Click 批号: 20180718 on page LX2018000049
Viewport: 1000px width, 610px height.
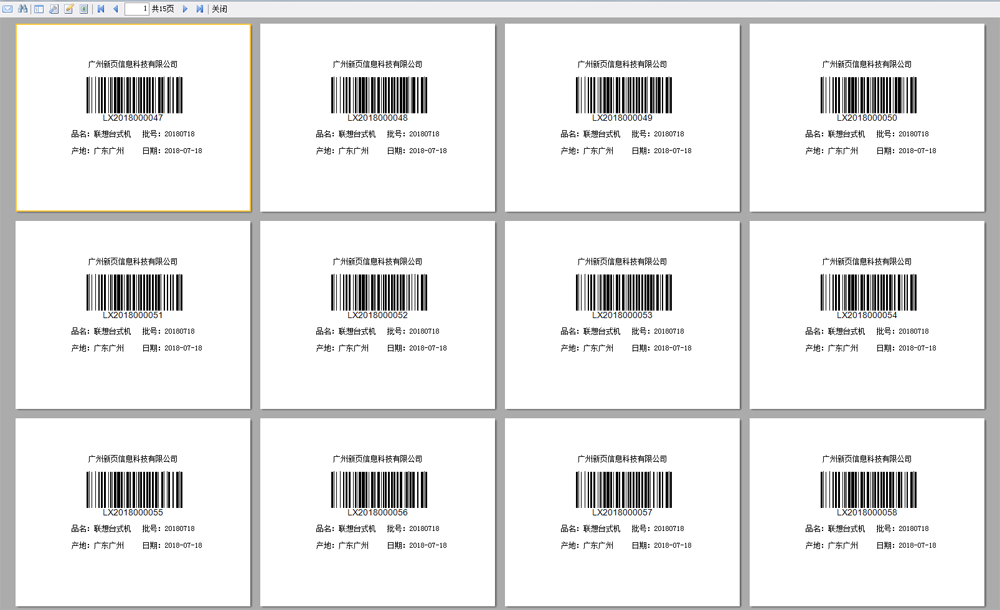658,134
